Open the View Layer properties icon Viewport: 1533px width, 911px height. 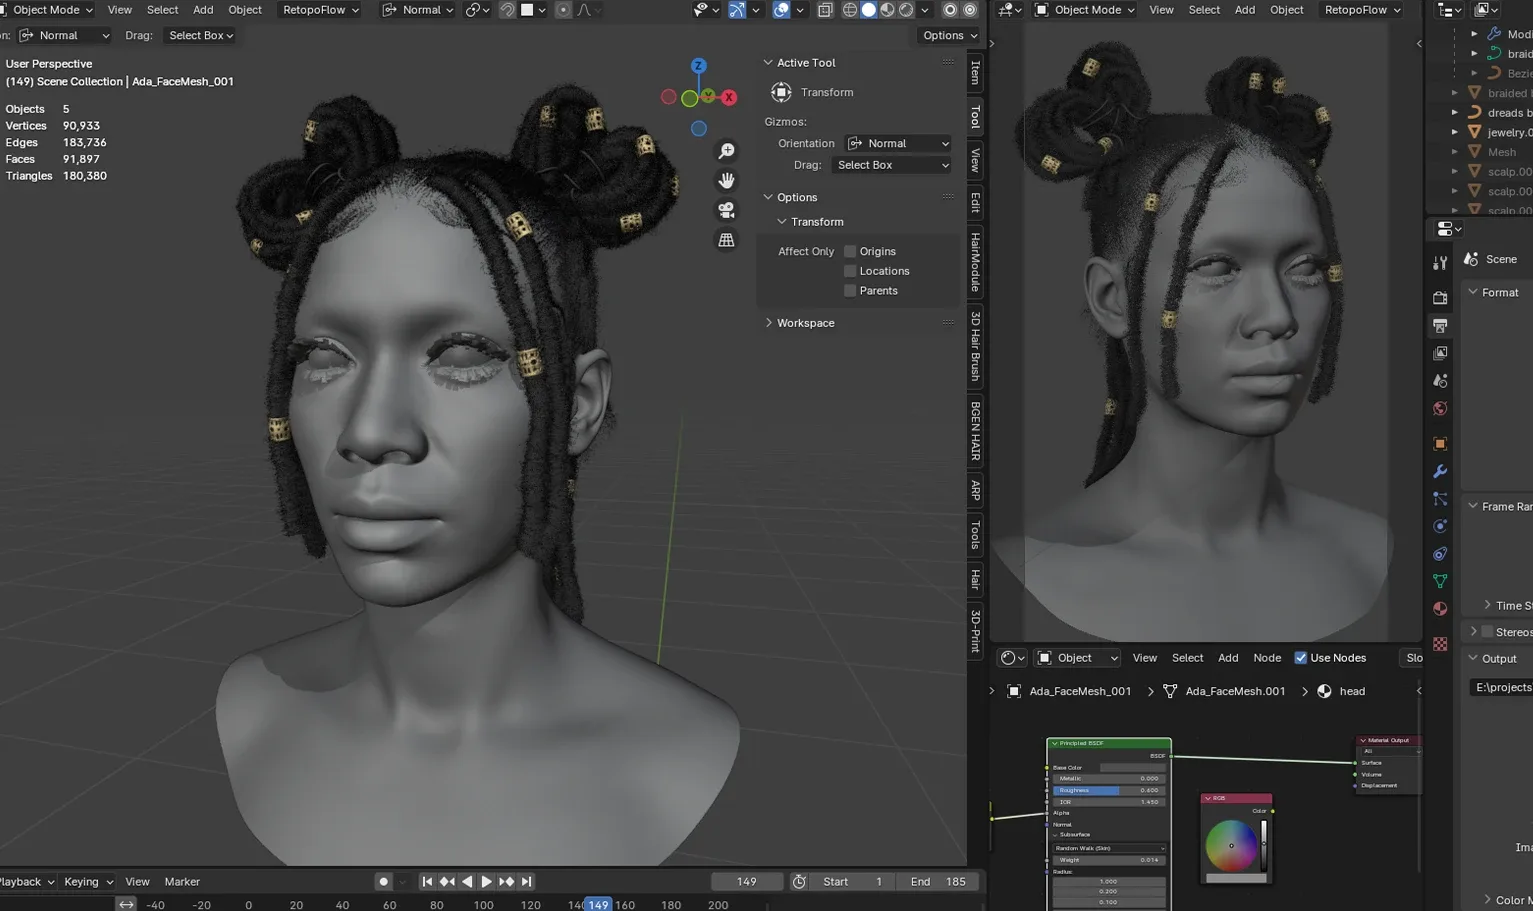click(x=1440, y=353)
